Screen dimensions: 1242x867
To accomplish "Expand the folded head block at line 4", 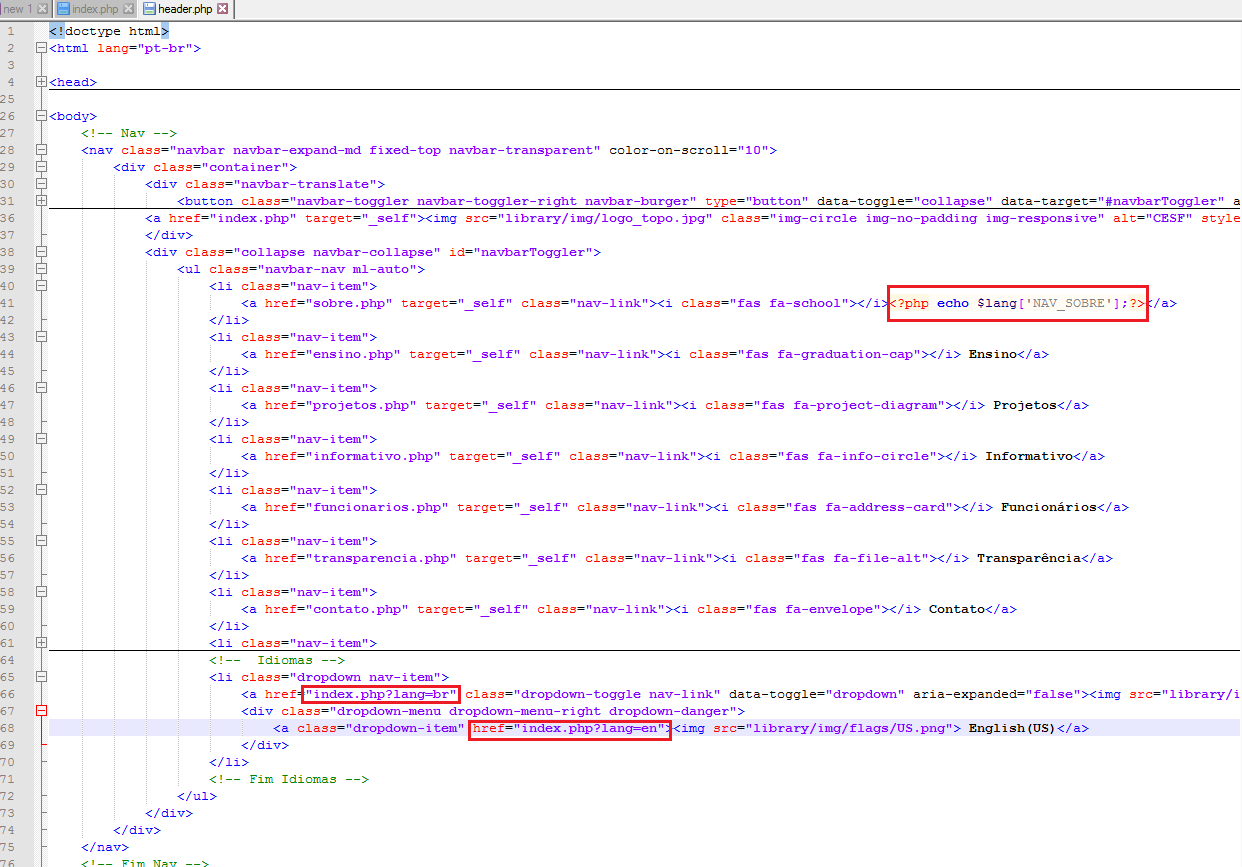I will [40, 82].
